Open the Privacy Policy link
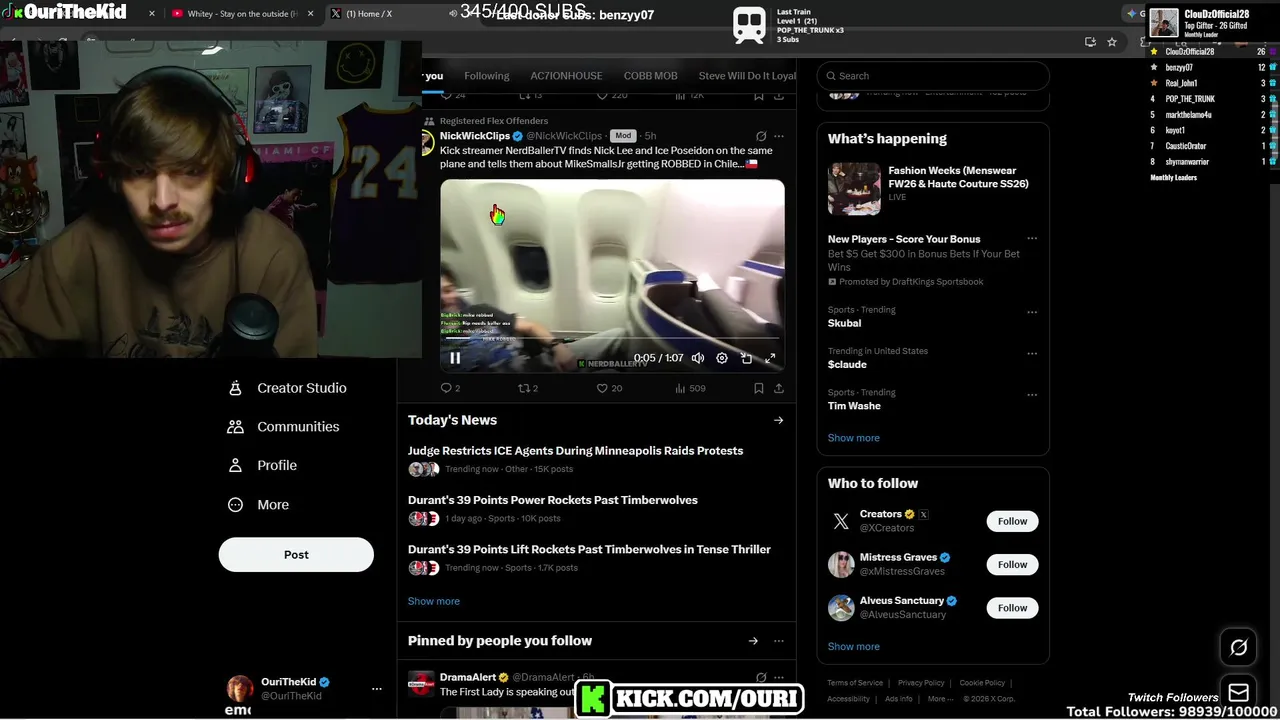The width and height of the screenshot is (1280, 720). 921,683
